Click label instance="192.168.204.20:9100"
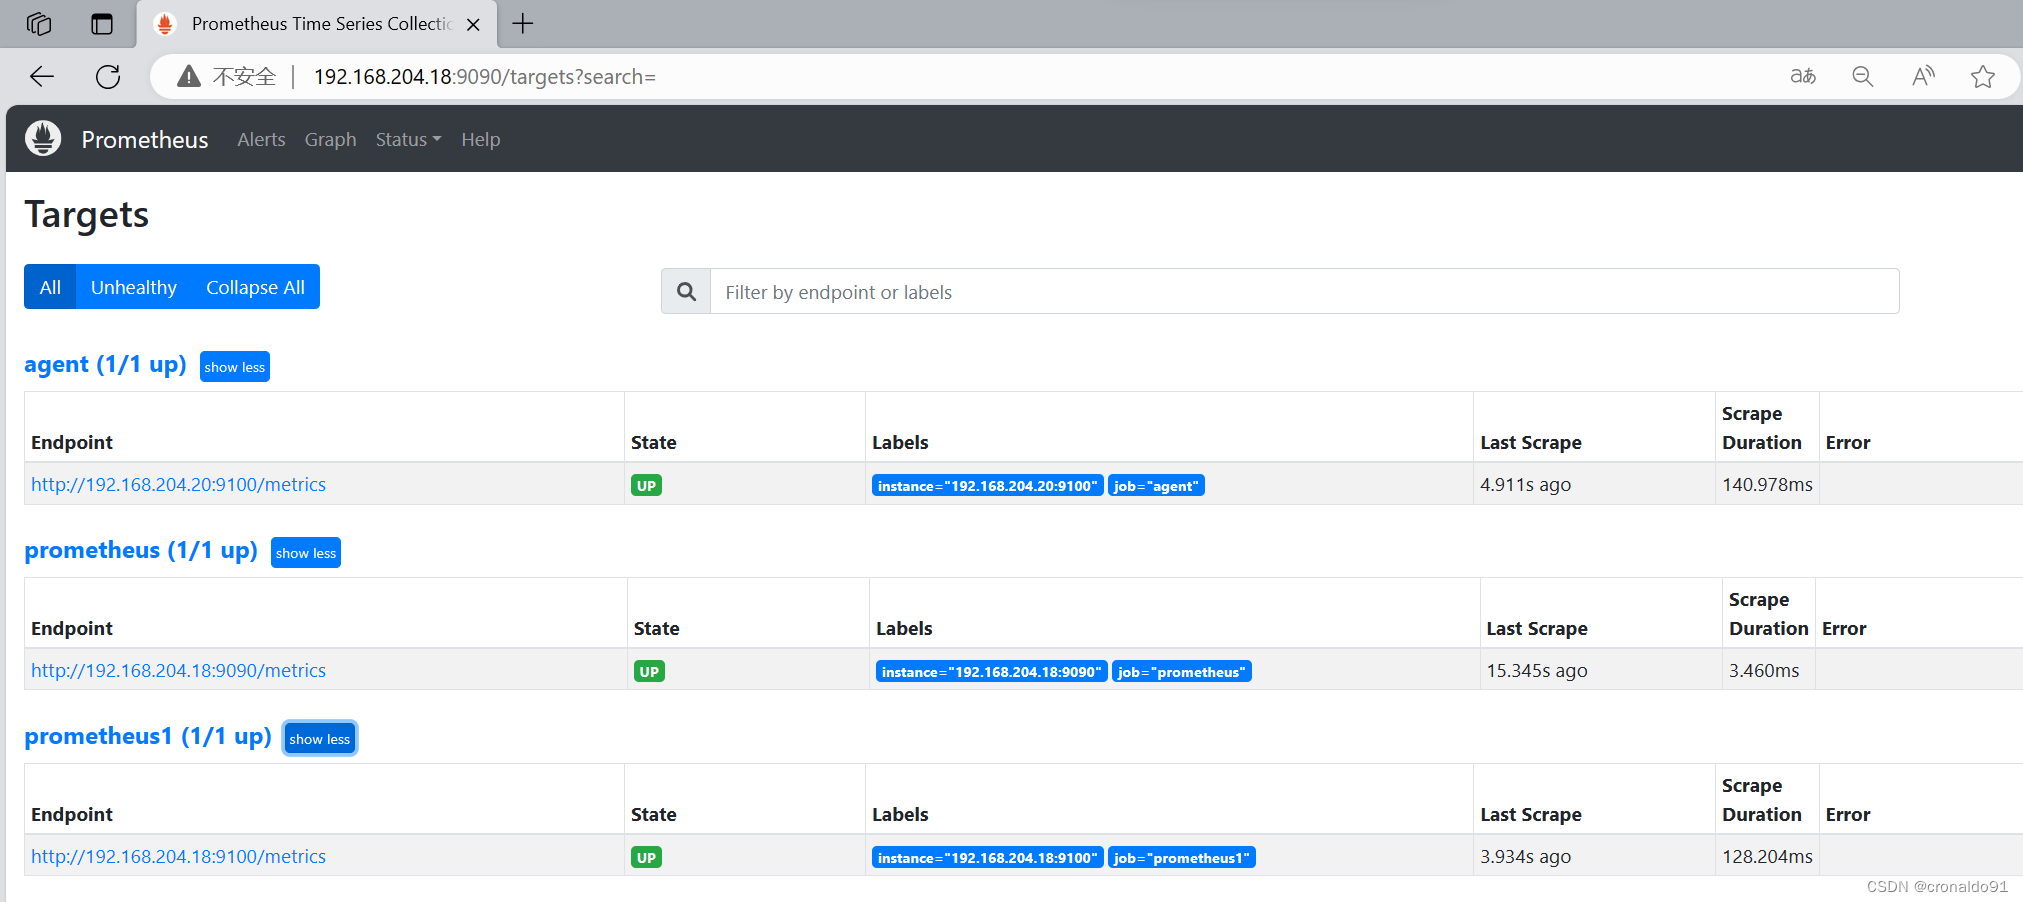This screenshot has width=2023, height=902. (x=988, y=486)
